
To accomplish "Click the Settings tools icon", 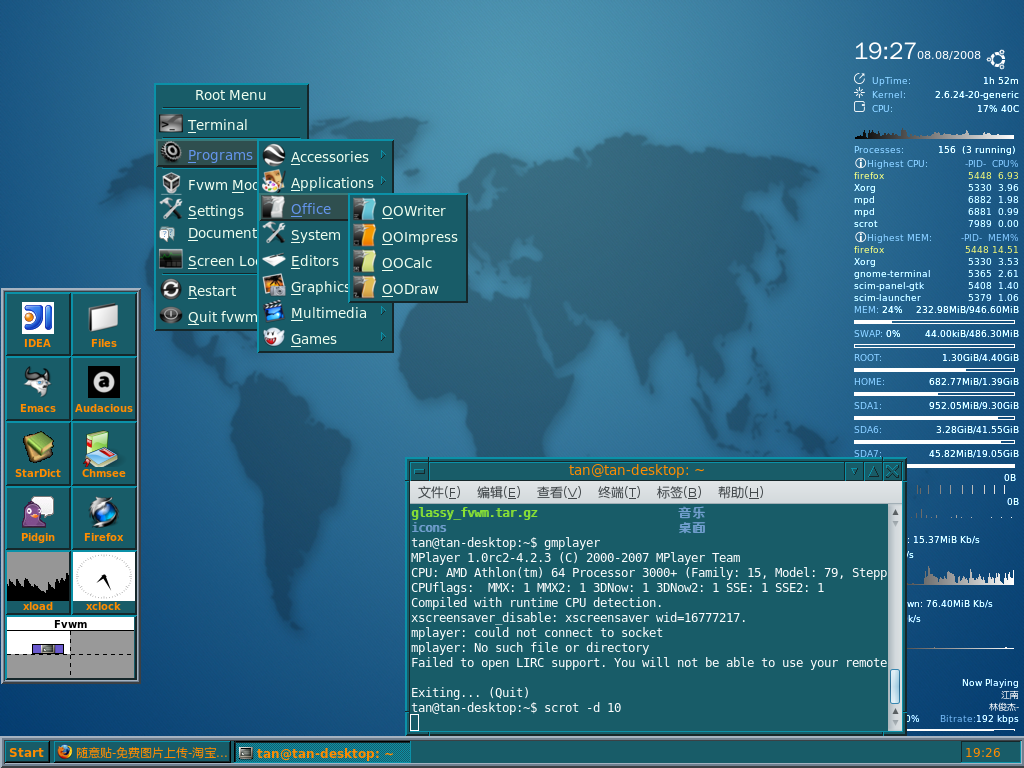I will 171,209.
